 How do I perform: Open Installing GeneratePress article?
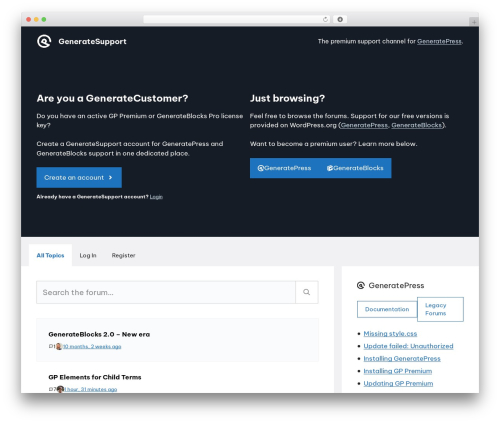tap(402, 359)
